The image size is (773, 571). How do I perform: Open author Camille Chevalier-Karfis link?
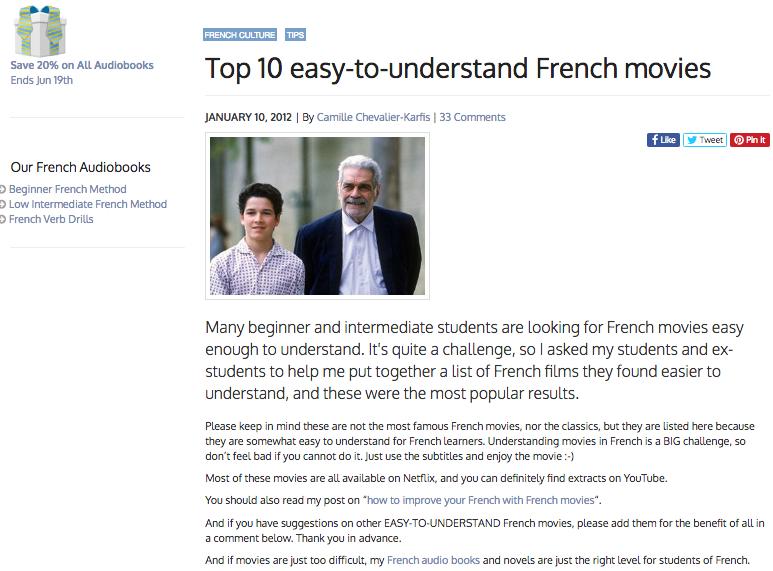(x=373, y=117)
